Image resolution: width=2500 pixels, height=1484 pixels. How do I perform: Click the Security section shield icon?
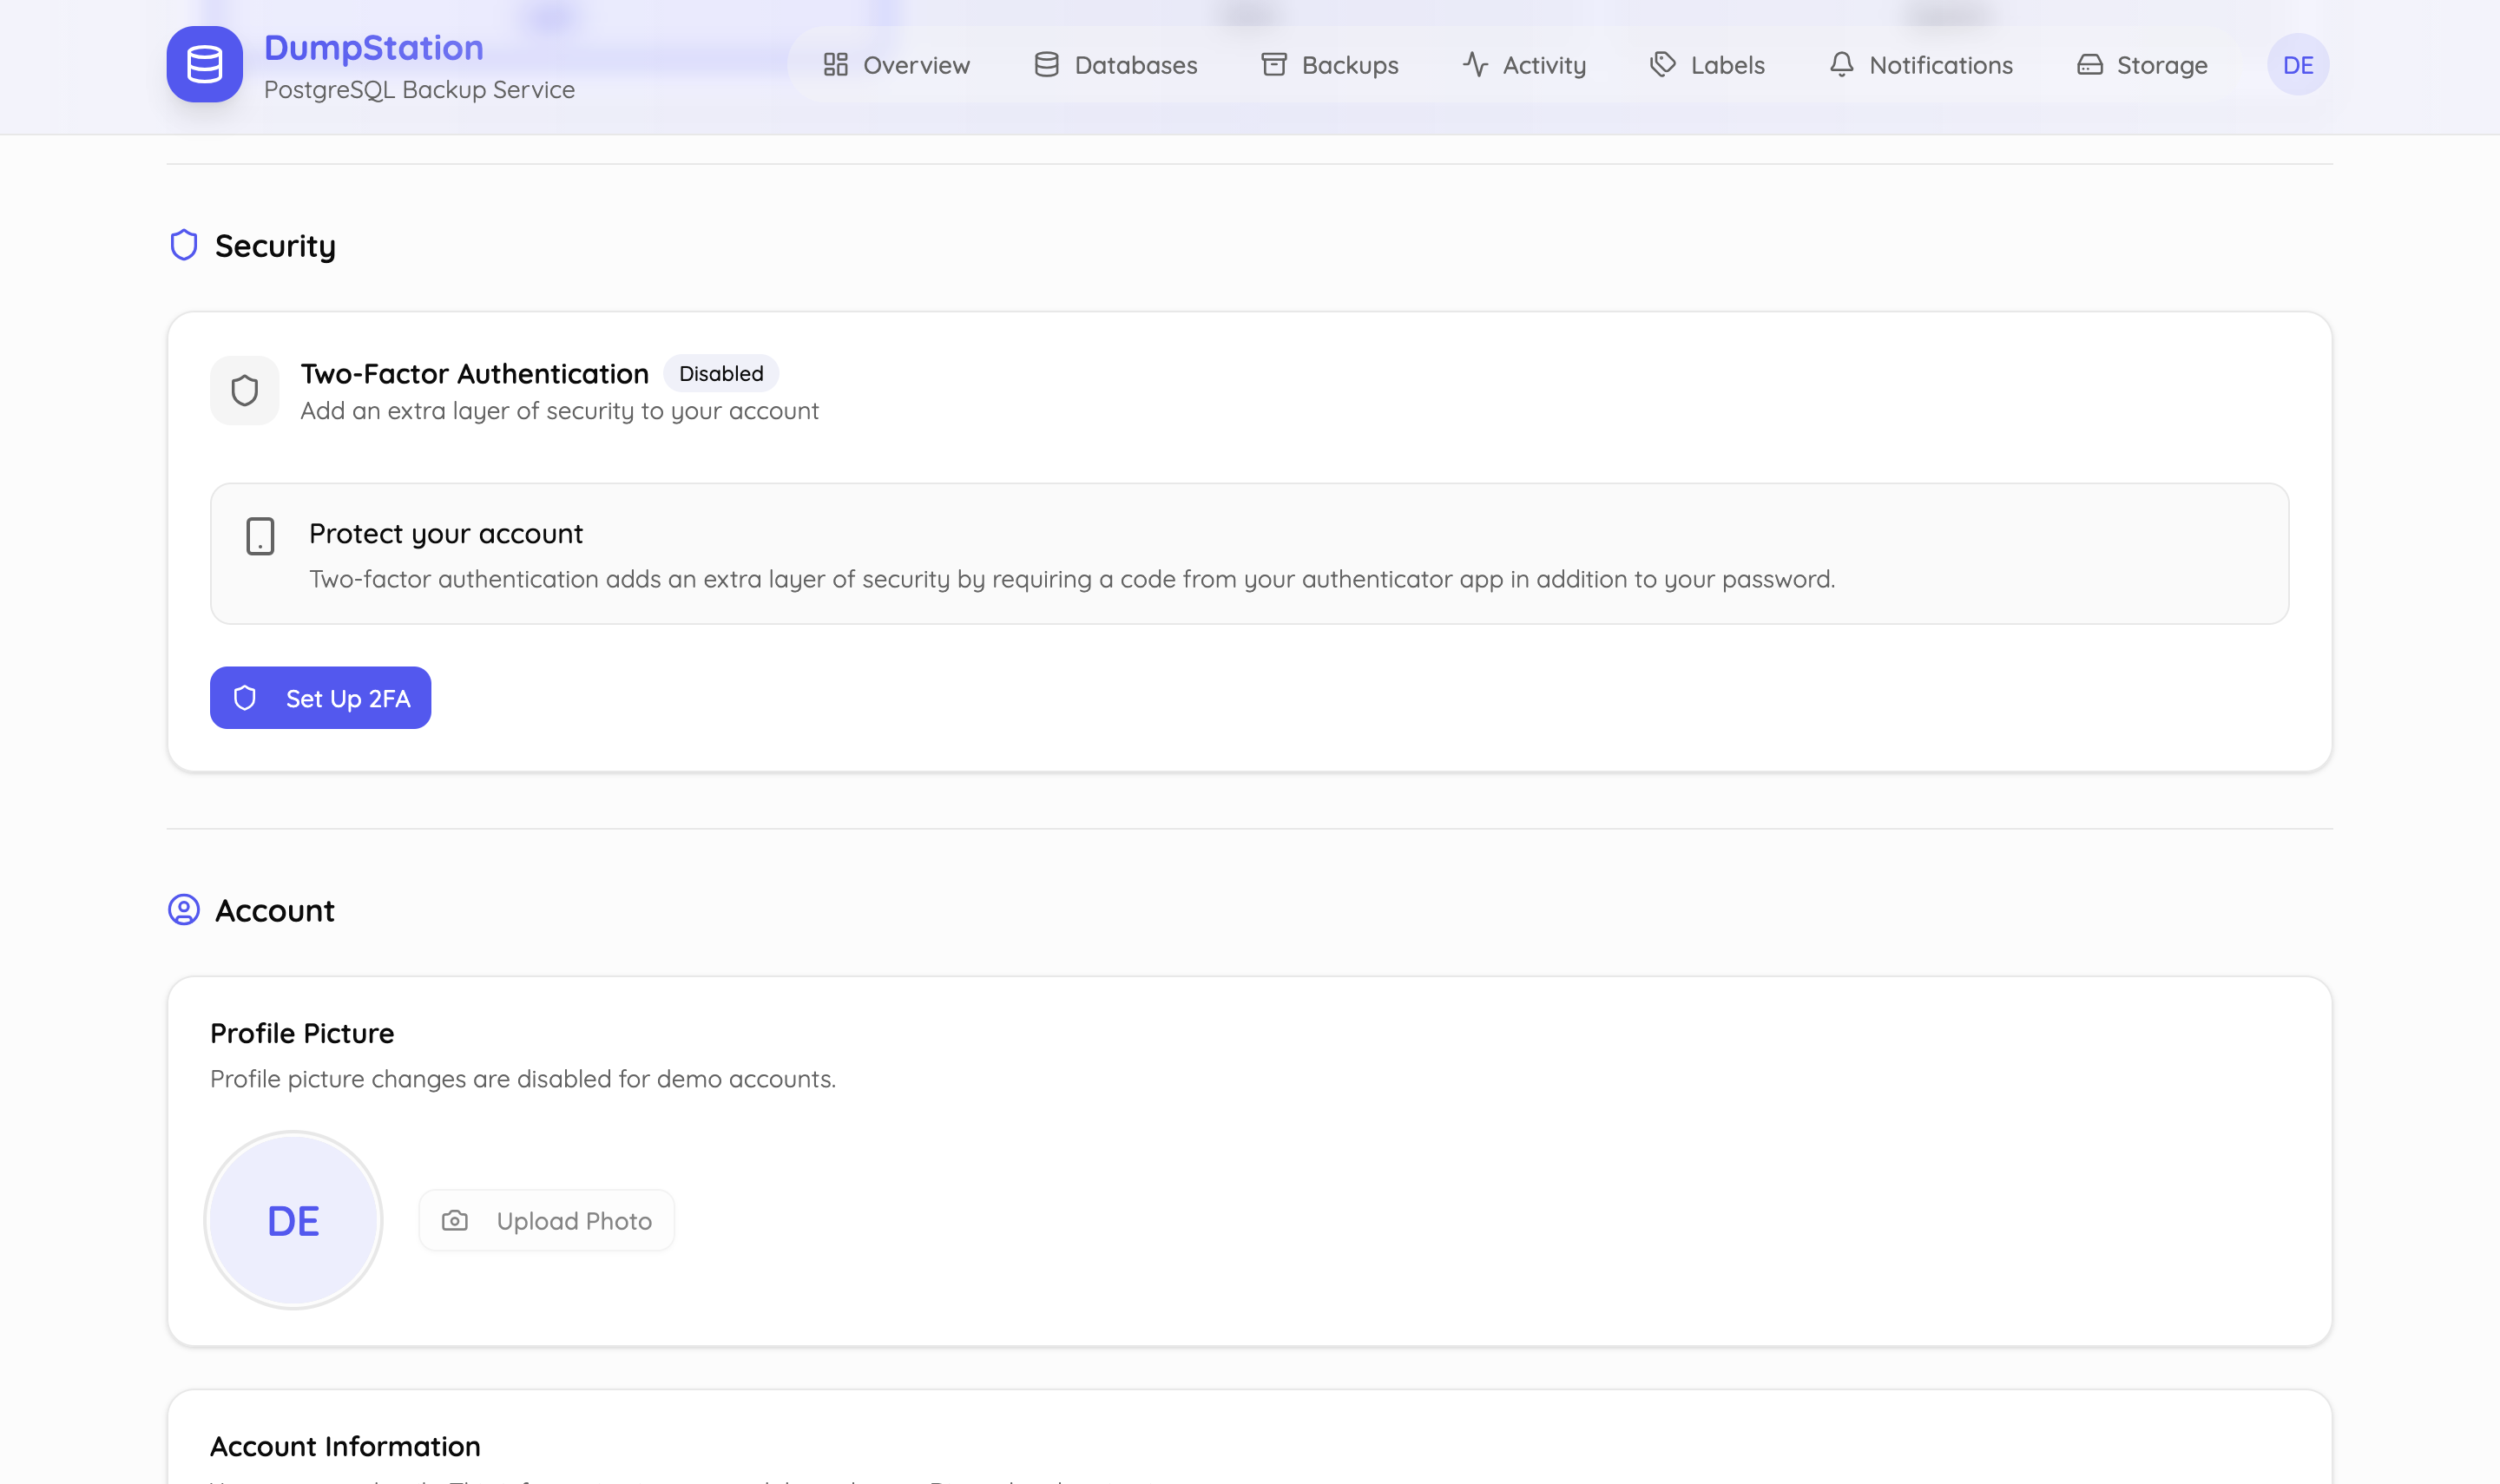[184, 244]
